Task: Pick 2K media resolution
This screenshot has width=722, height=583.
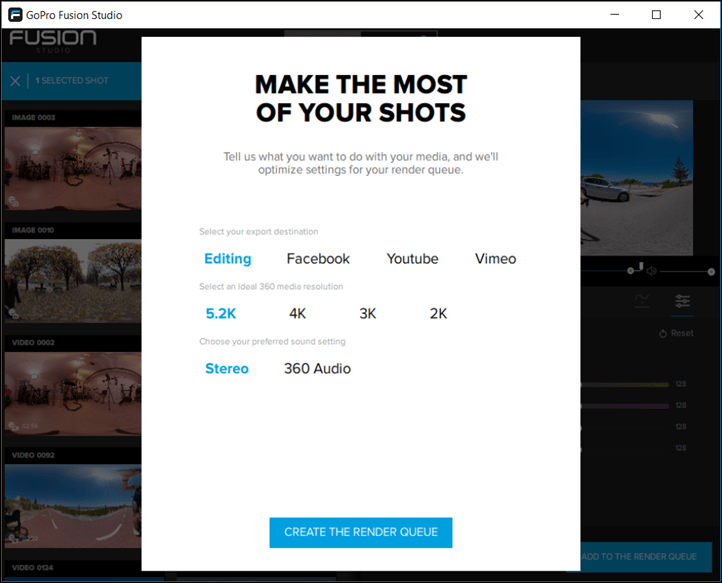Action: coord(438,314)
